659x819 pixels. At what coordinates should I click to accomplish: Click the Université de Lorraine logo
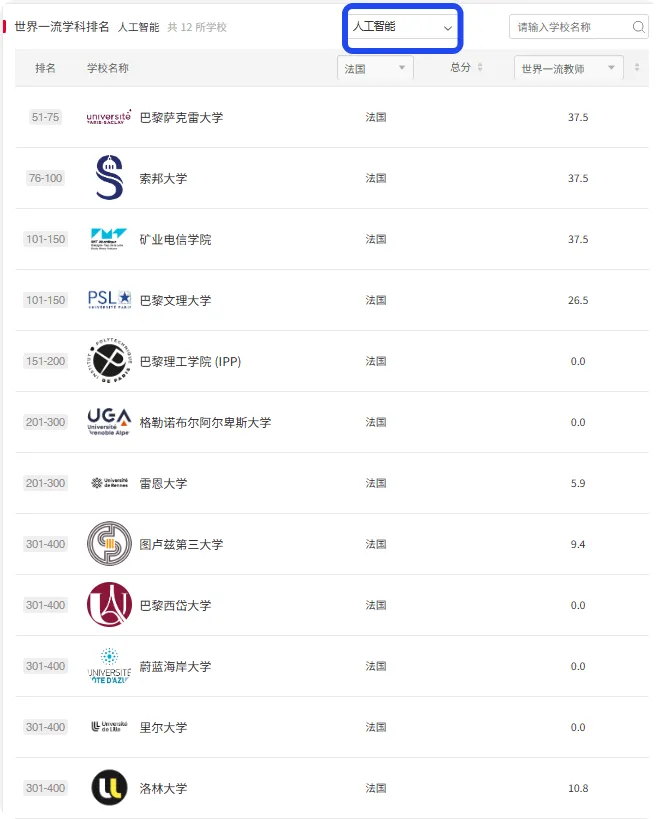(x=109, y=787)
